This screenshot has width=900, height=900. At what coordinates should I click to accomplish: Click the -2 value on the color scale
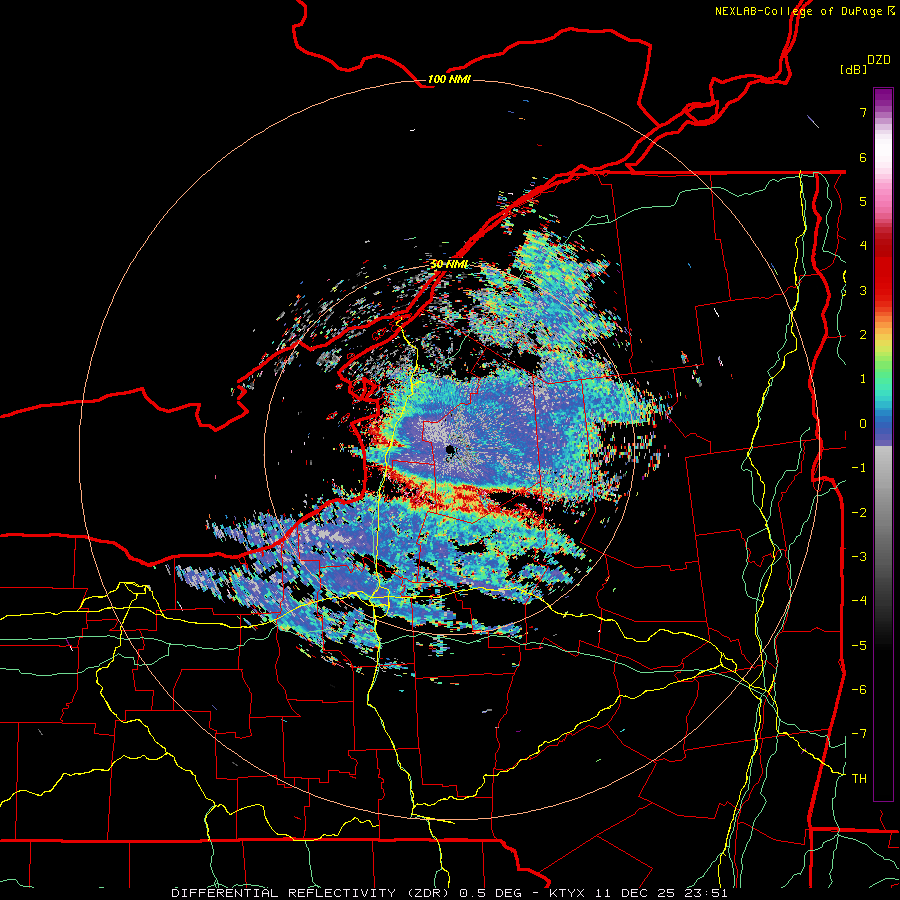859,513
